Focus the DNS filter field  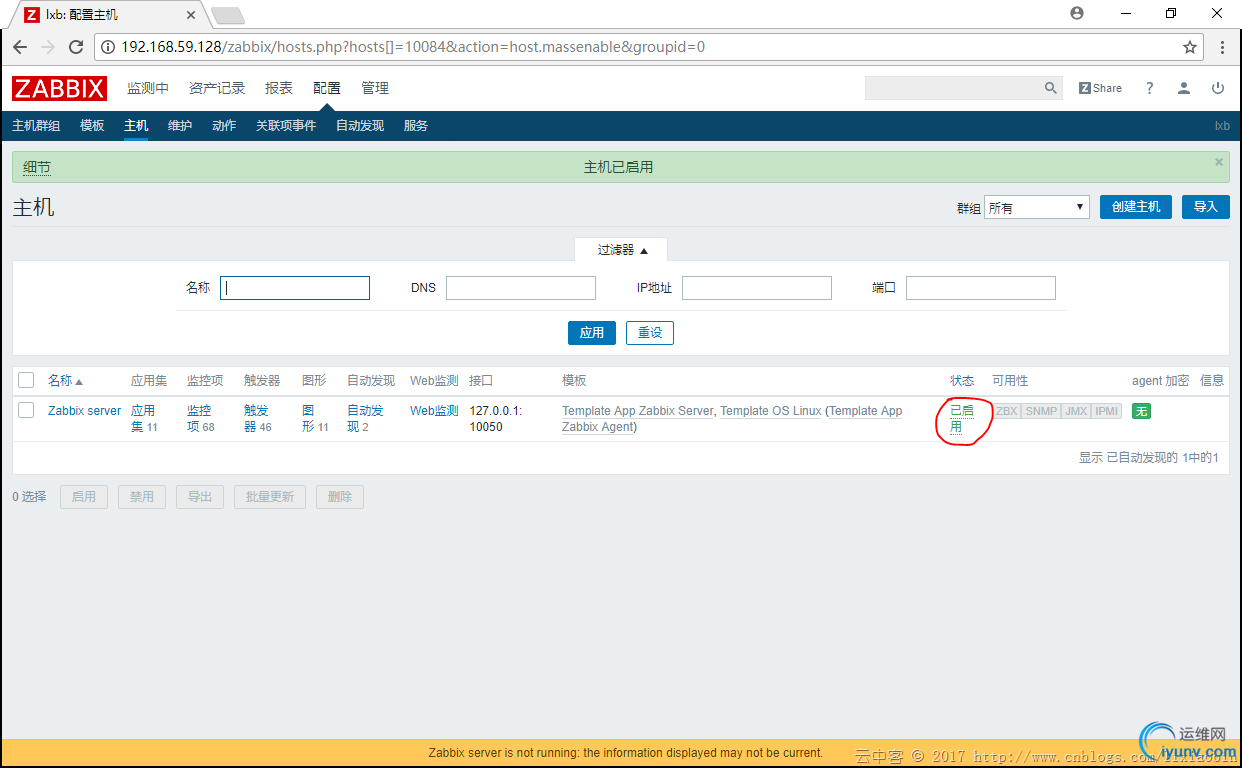[x=521, y=288]
